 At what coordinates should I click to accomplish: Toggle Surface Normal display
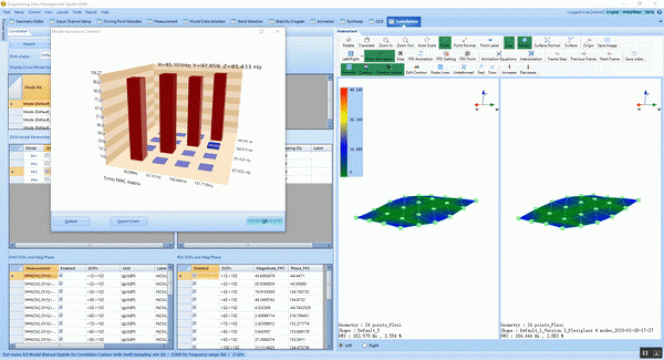[x=547, y=42]
